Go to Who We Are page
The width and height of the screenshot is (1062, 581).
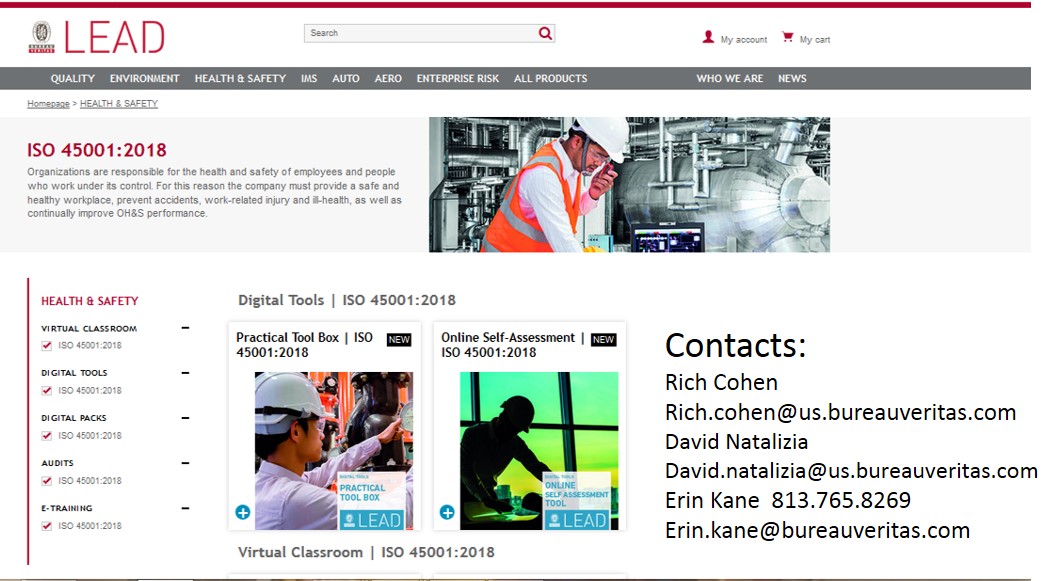pos(729,79)
